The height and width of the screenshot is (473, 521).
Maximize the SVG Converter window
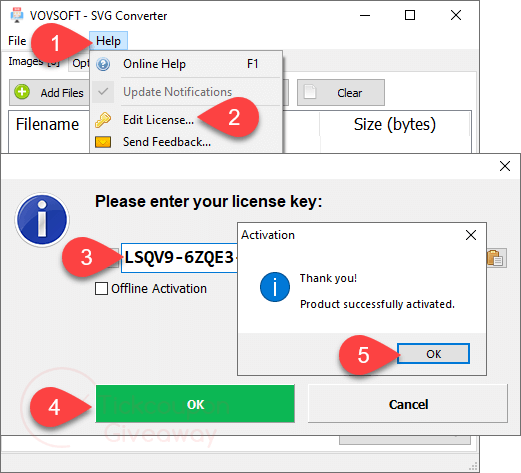[410, 15]
